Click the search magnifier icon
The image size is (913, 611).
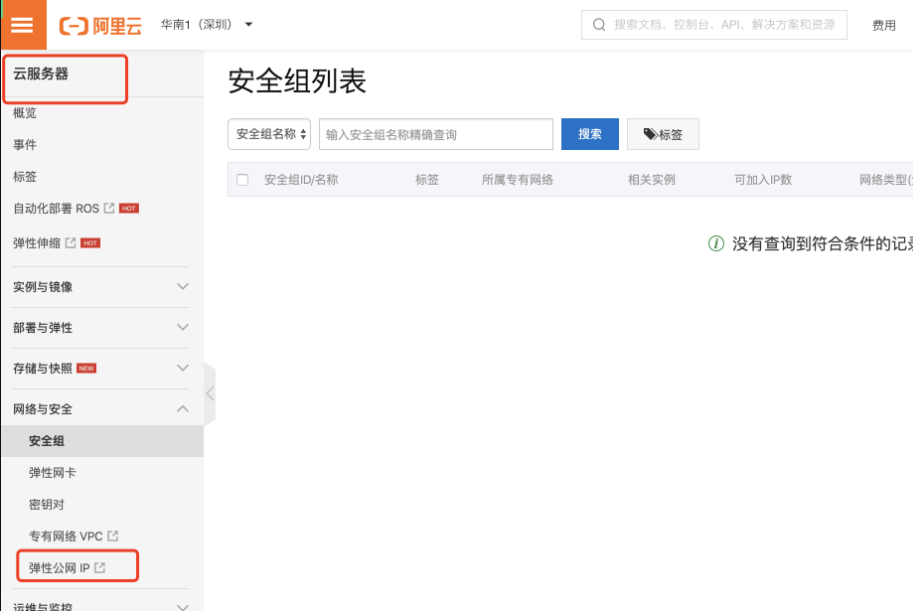point(598,24)
